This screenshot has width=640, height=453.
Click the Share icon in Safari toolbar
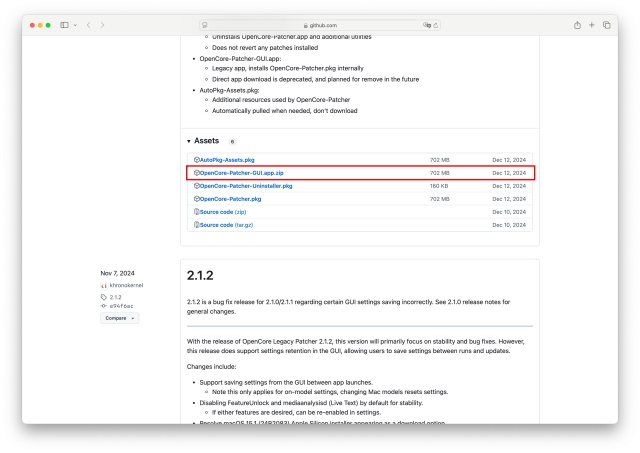click(577, 24)
